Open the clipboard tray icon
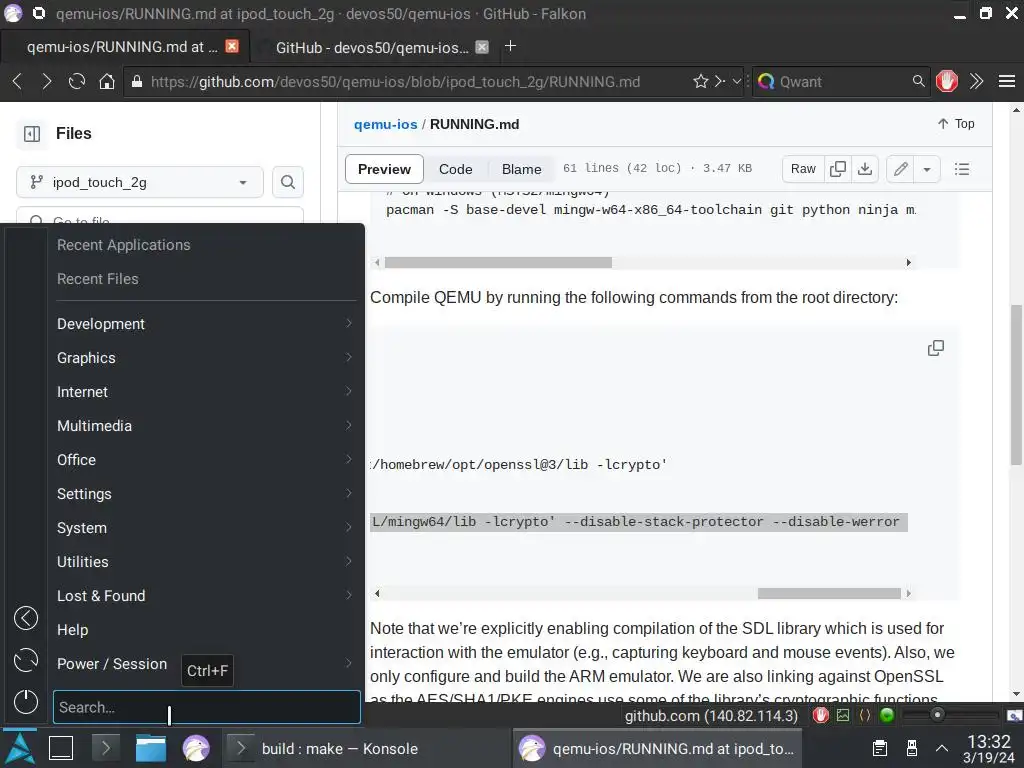 pos(880,748)
